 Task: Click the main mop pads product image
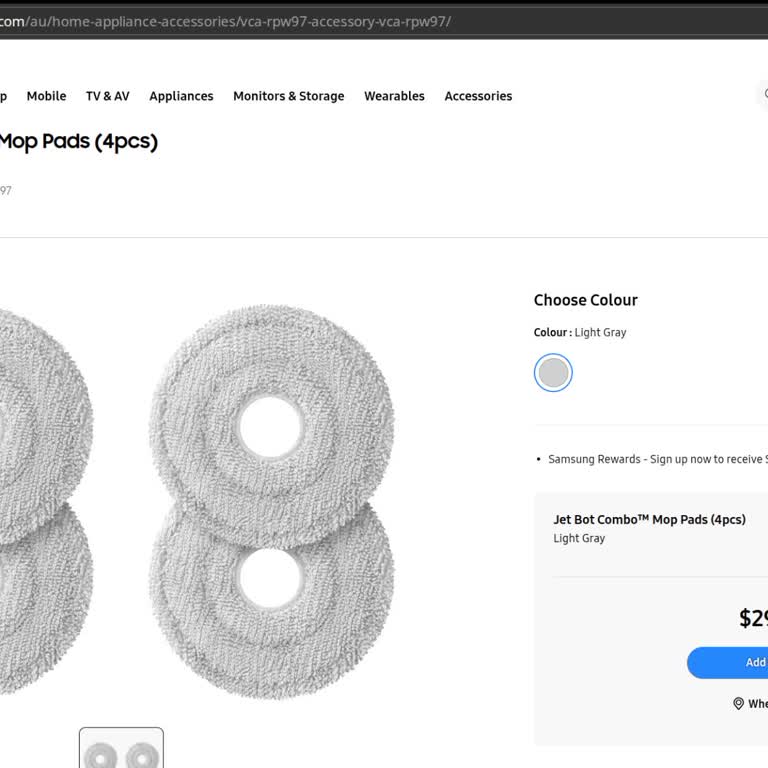[200, 500]
